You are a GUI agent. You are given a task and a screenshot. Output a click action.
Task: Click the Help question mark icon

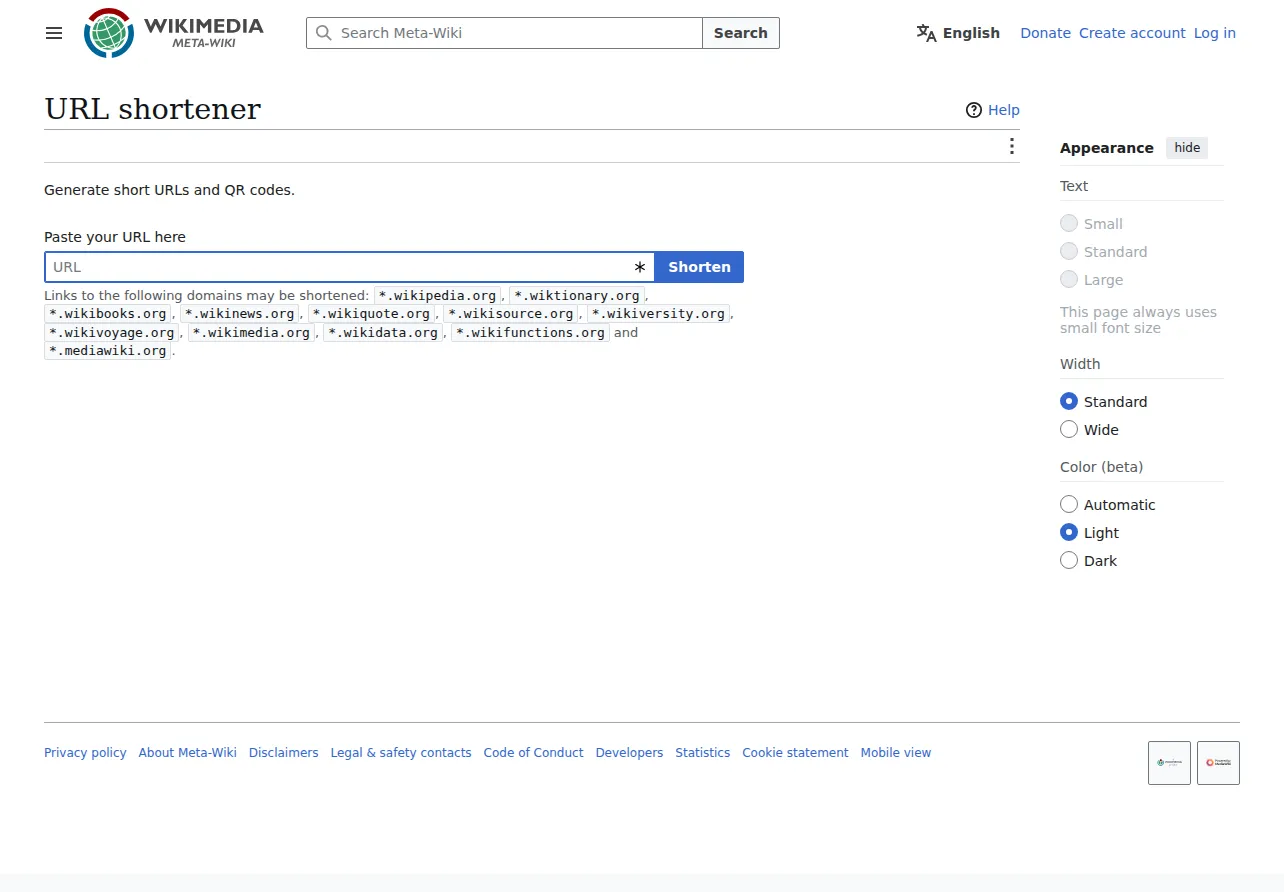tap(974, 110)
